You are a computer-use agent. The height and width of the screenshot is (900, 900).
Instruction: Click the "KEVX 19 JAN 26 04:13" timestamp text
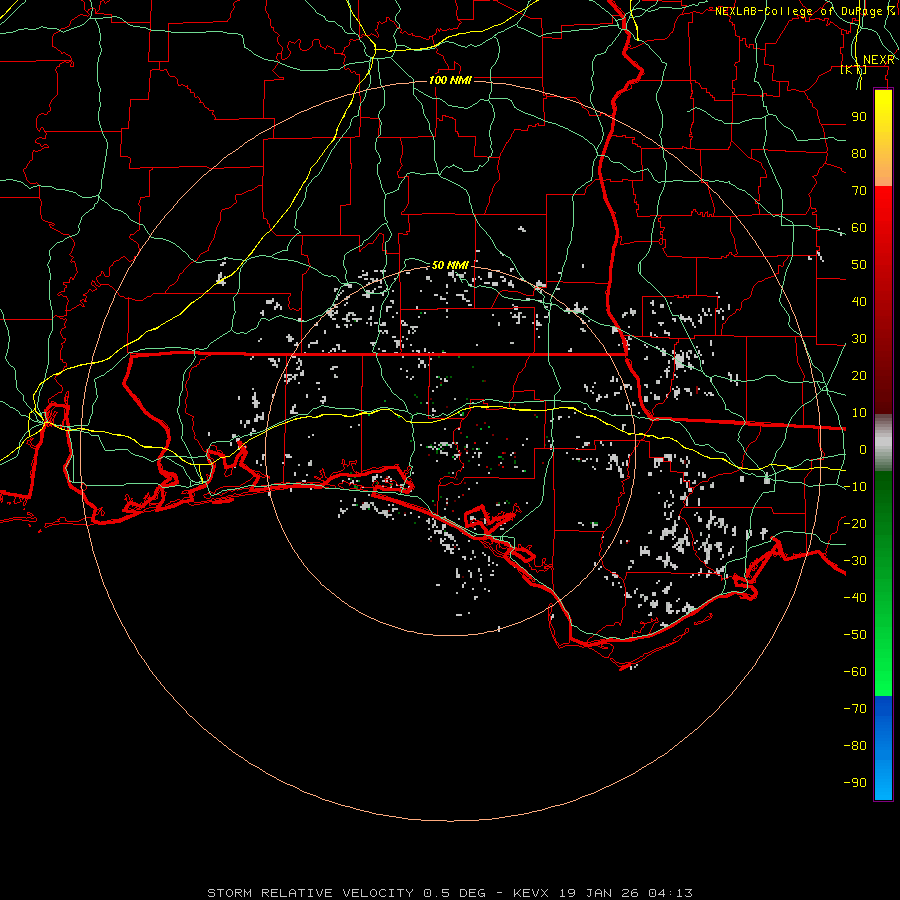pyautogui.click(x=603, y=893)
